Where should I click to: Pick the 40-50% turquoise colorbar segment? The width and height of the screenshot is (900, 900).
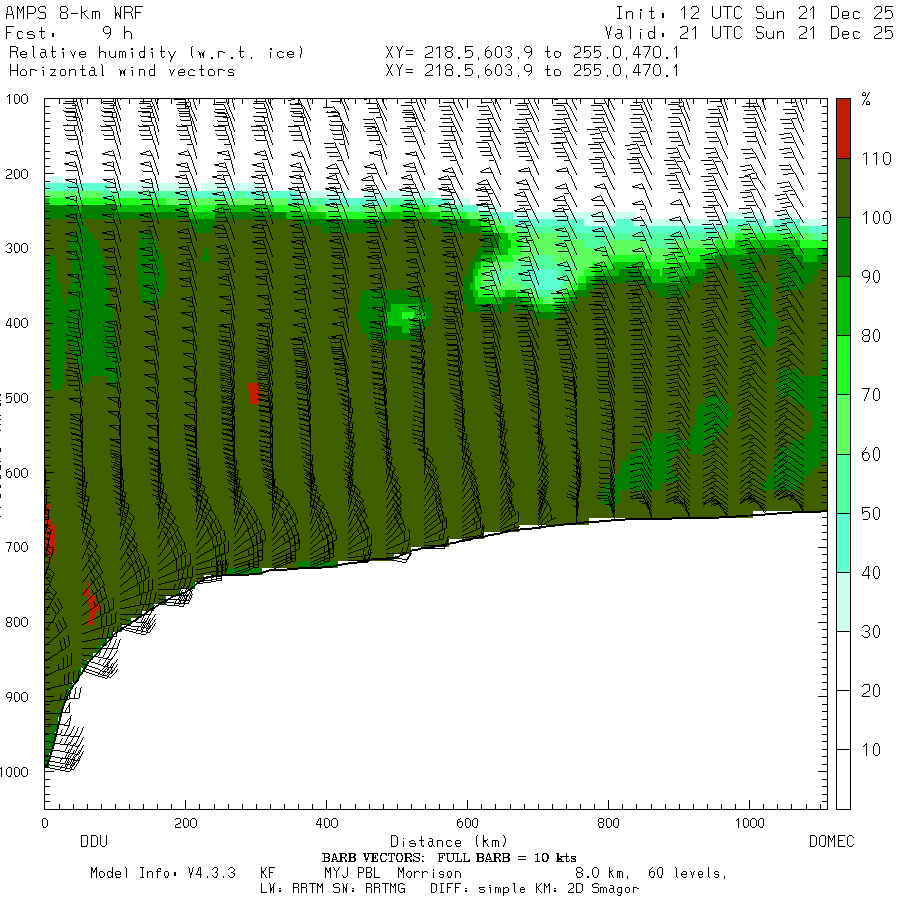tap(843, 542)
